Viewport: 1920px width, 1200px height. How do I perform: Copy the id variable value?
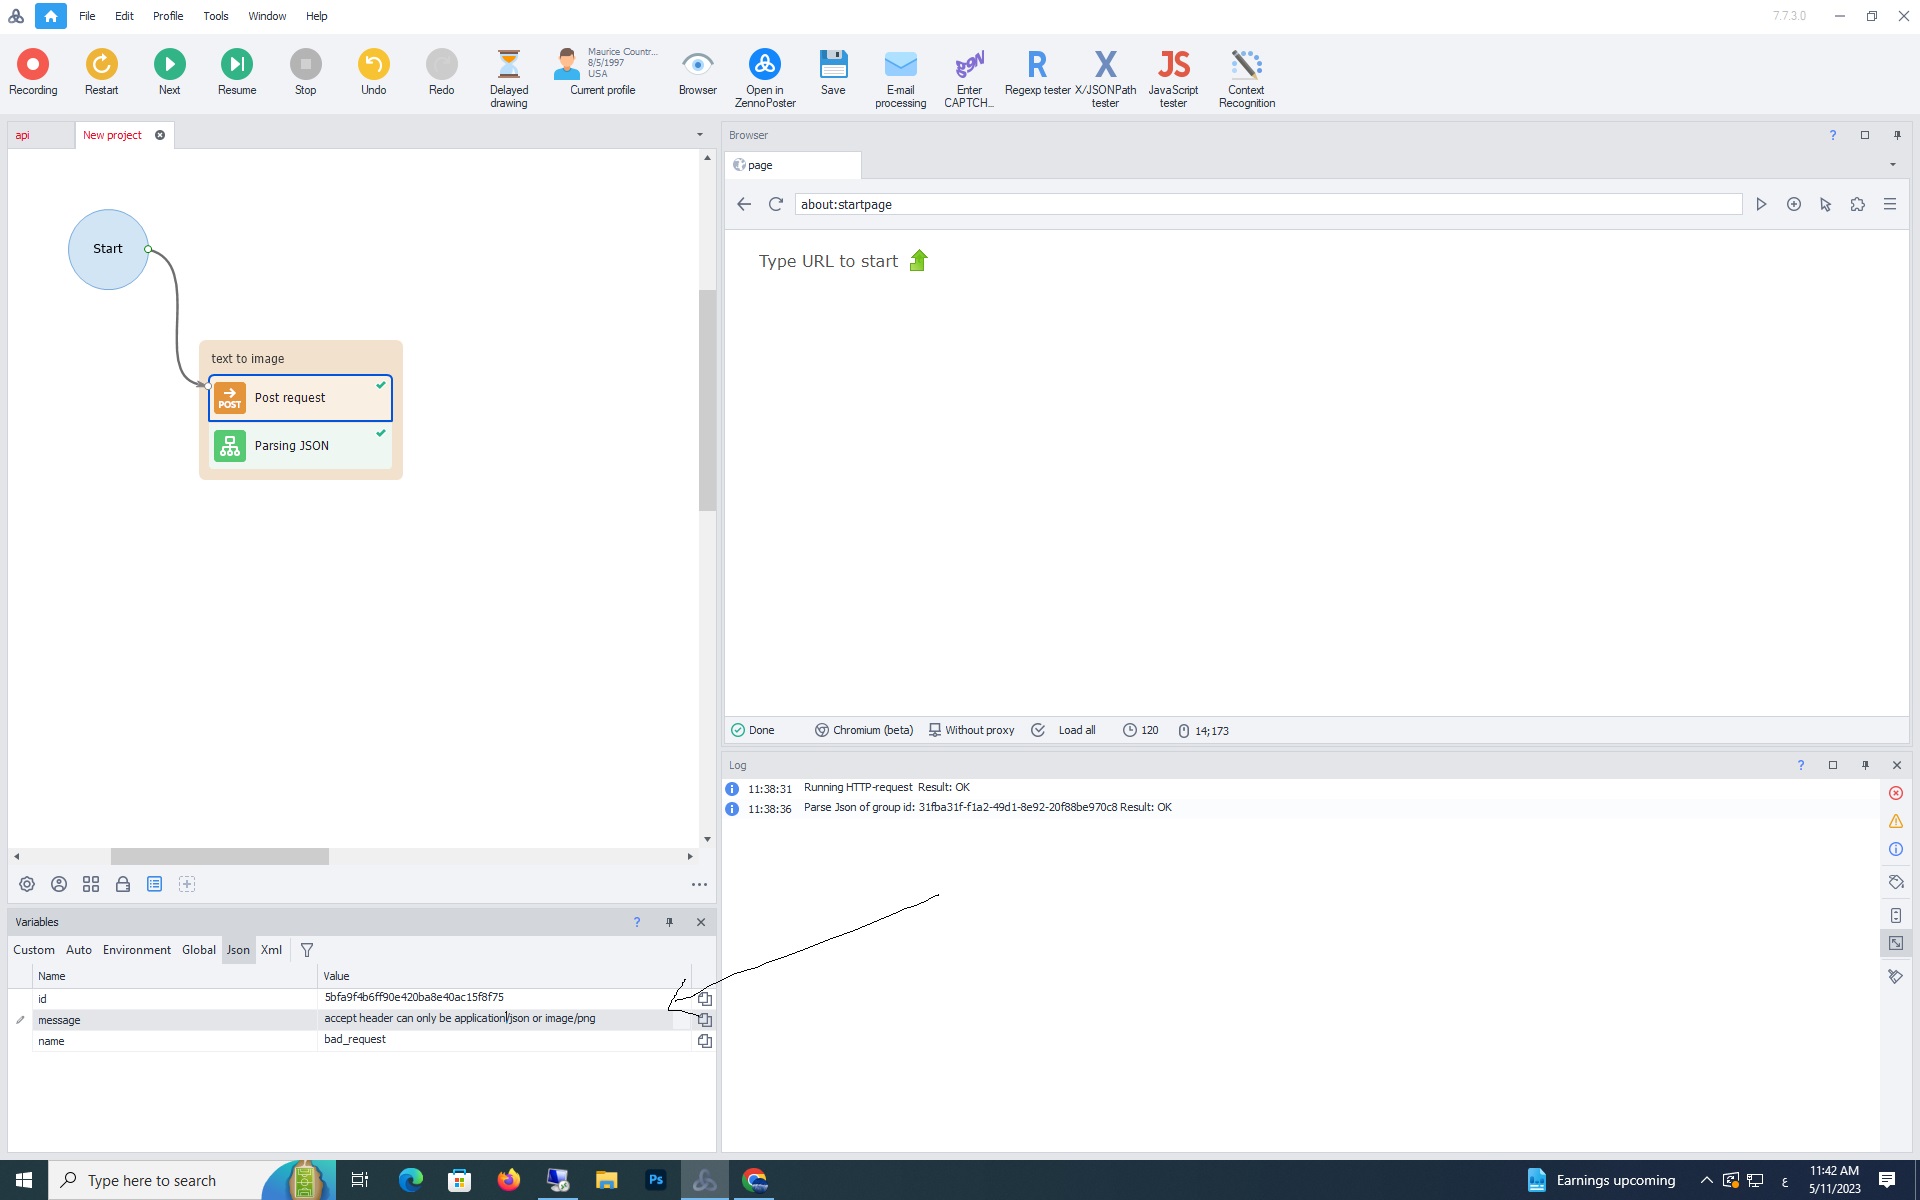point(705,998)
